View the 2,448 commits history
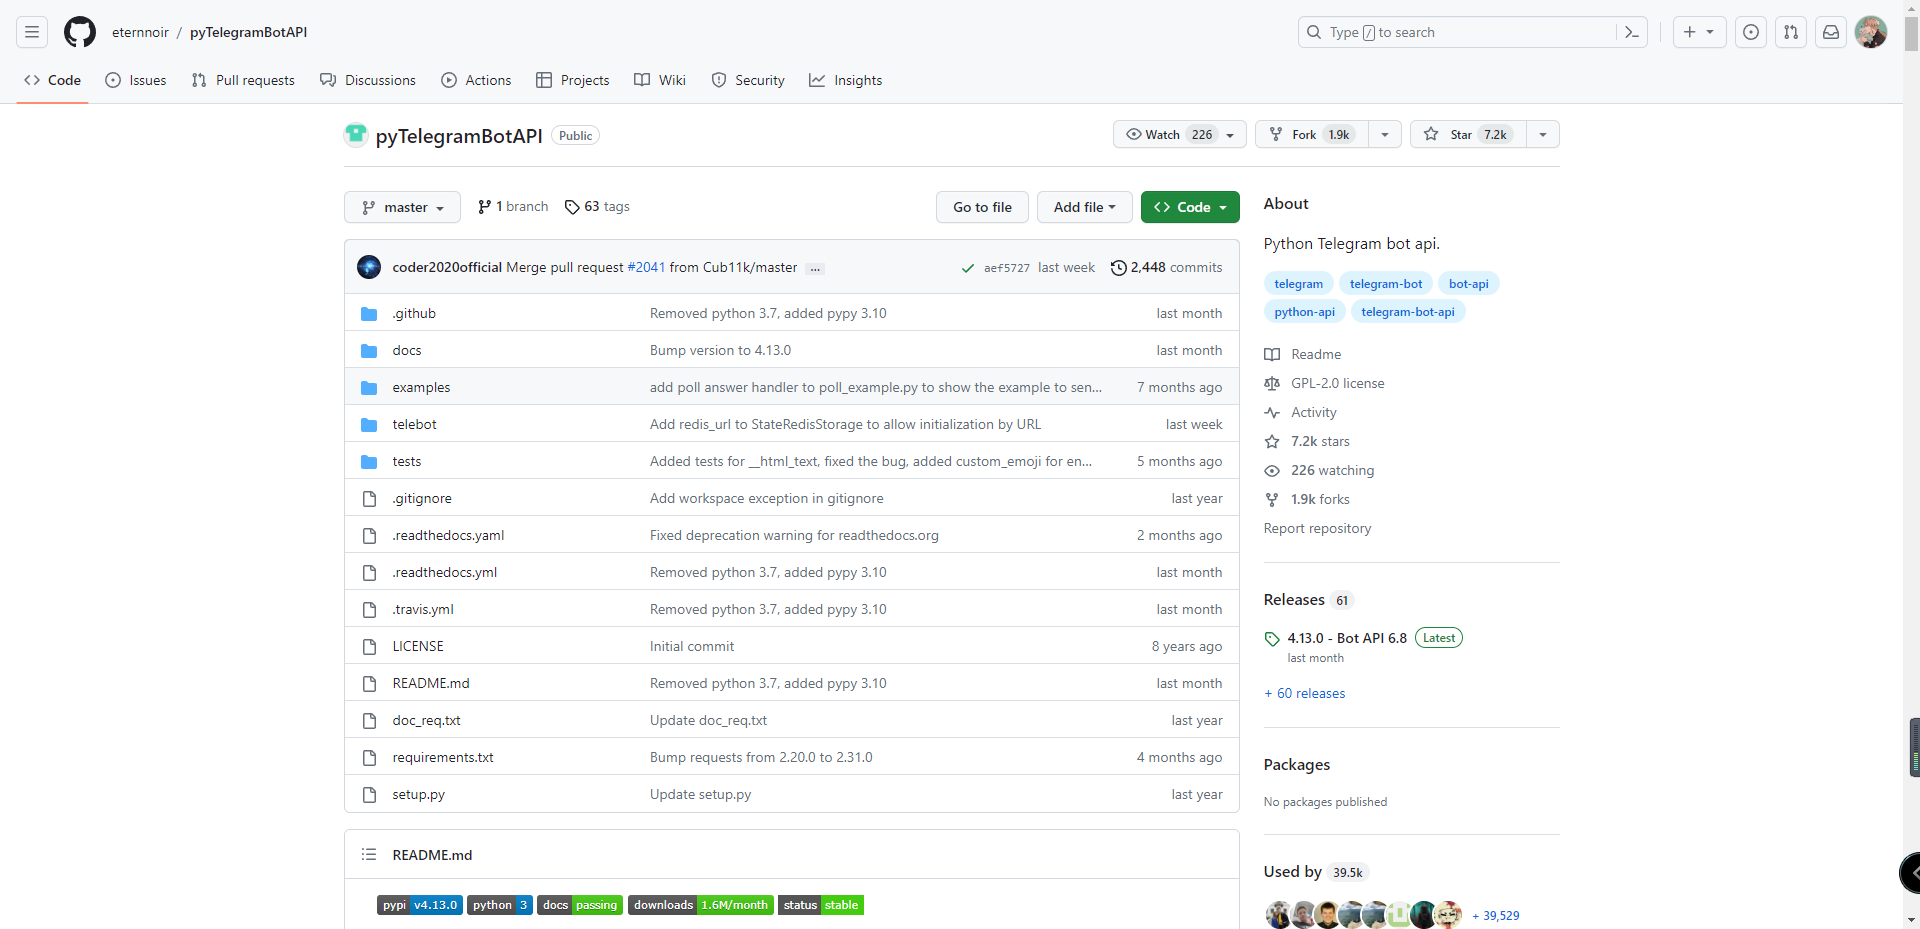 coord(1167,268)
